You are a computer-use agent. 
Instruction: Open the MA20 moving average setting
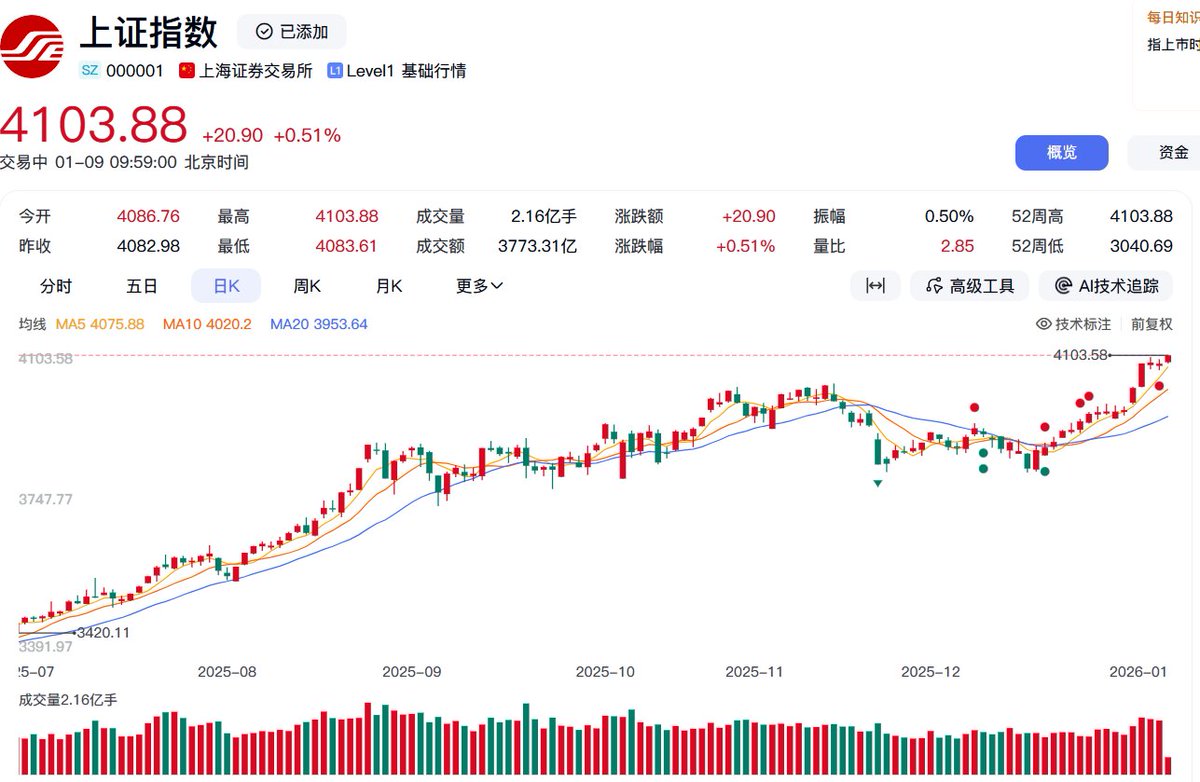pos(318,324)
